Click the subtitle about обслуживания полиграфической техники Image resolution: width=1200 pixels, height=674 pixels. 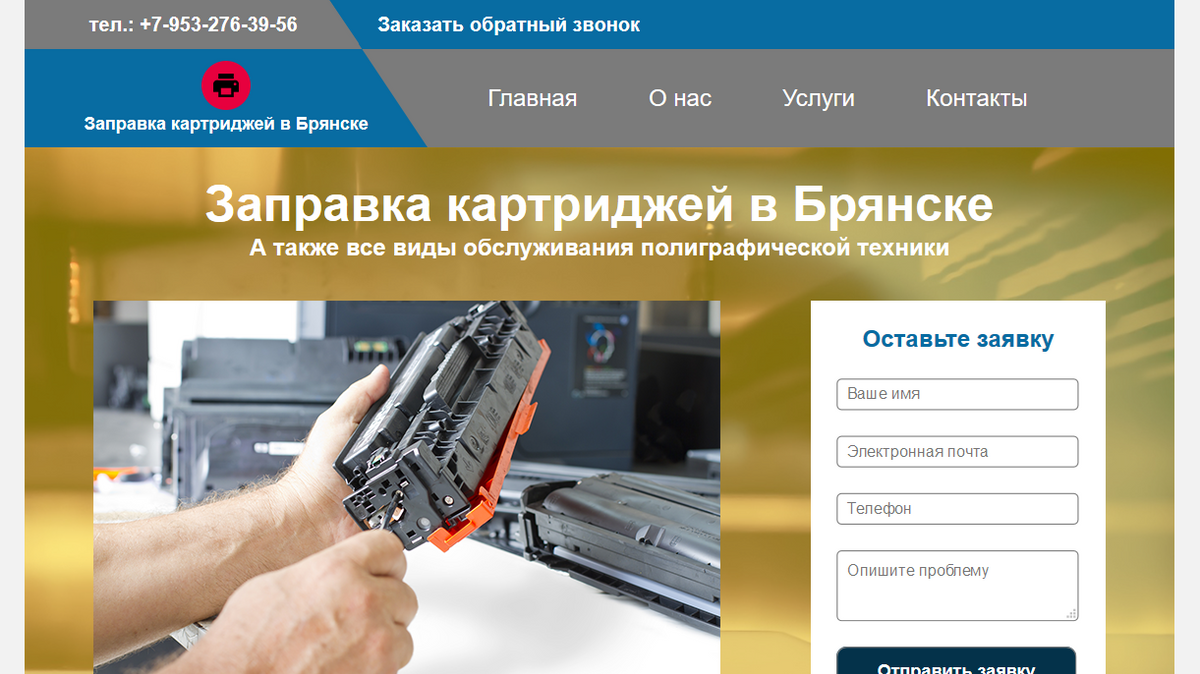(x=599, y=247)
